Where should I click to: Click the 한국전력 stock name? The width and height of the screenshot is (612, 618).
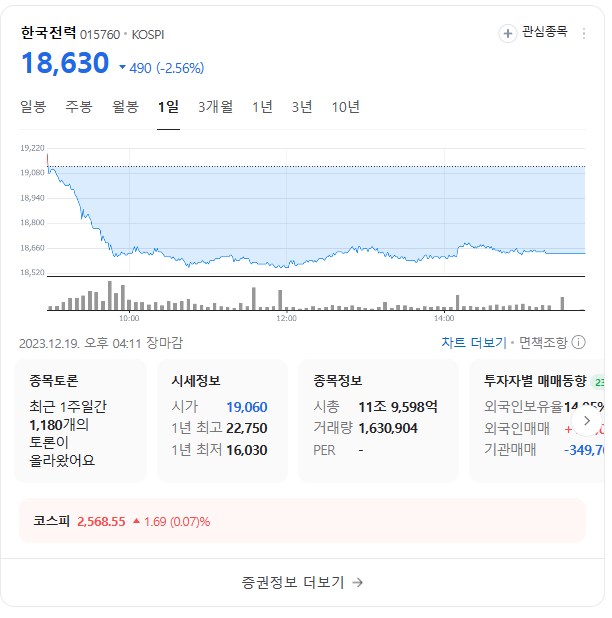(x=48, y=33)
